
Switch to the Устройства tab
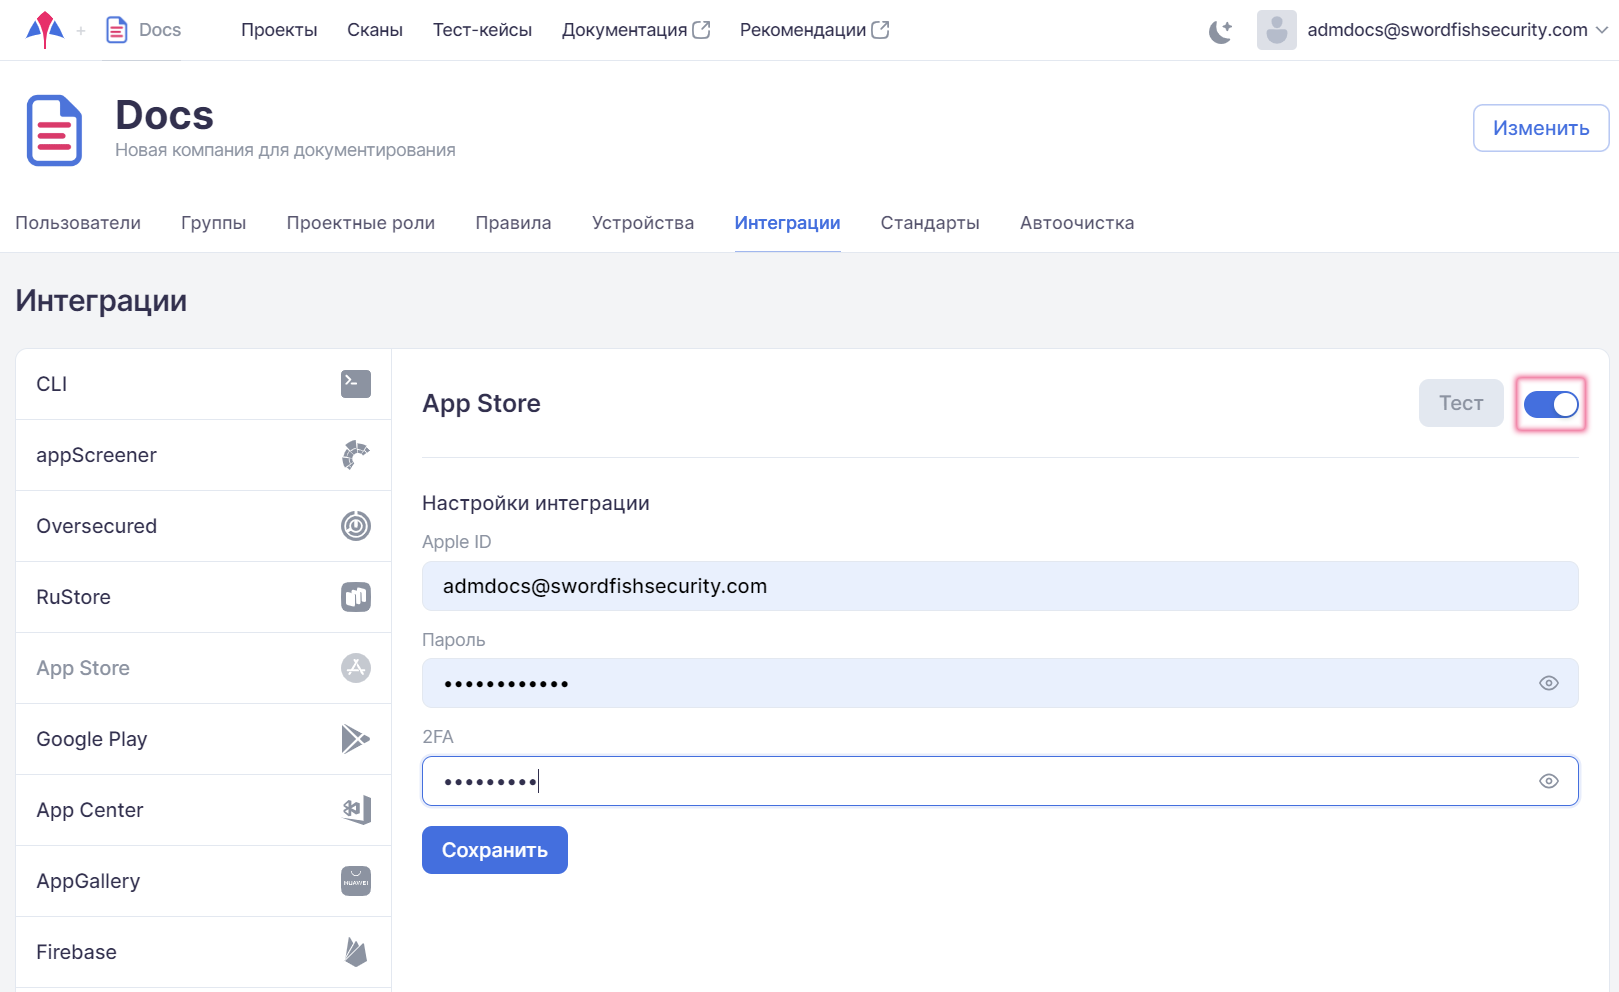coord(642,223)
